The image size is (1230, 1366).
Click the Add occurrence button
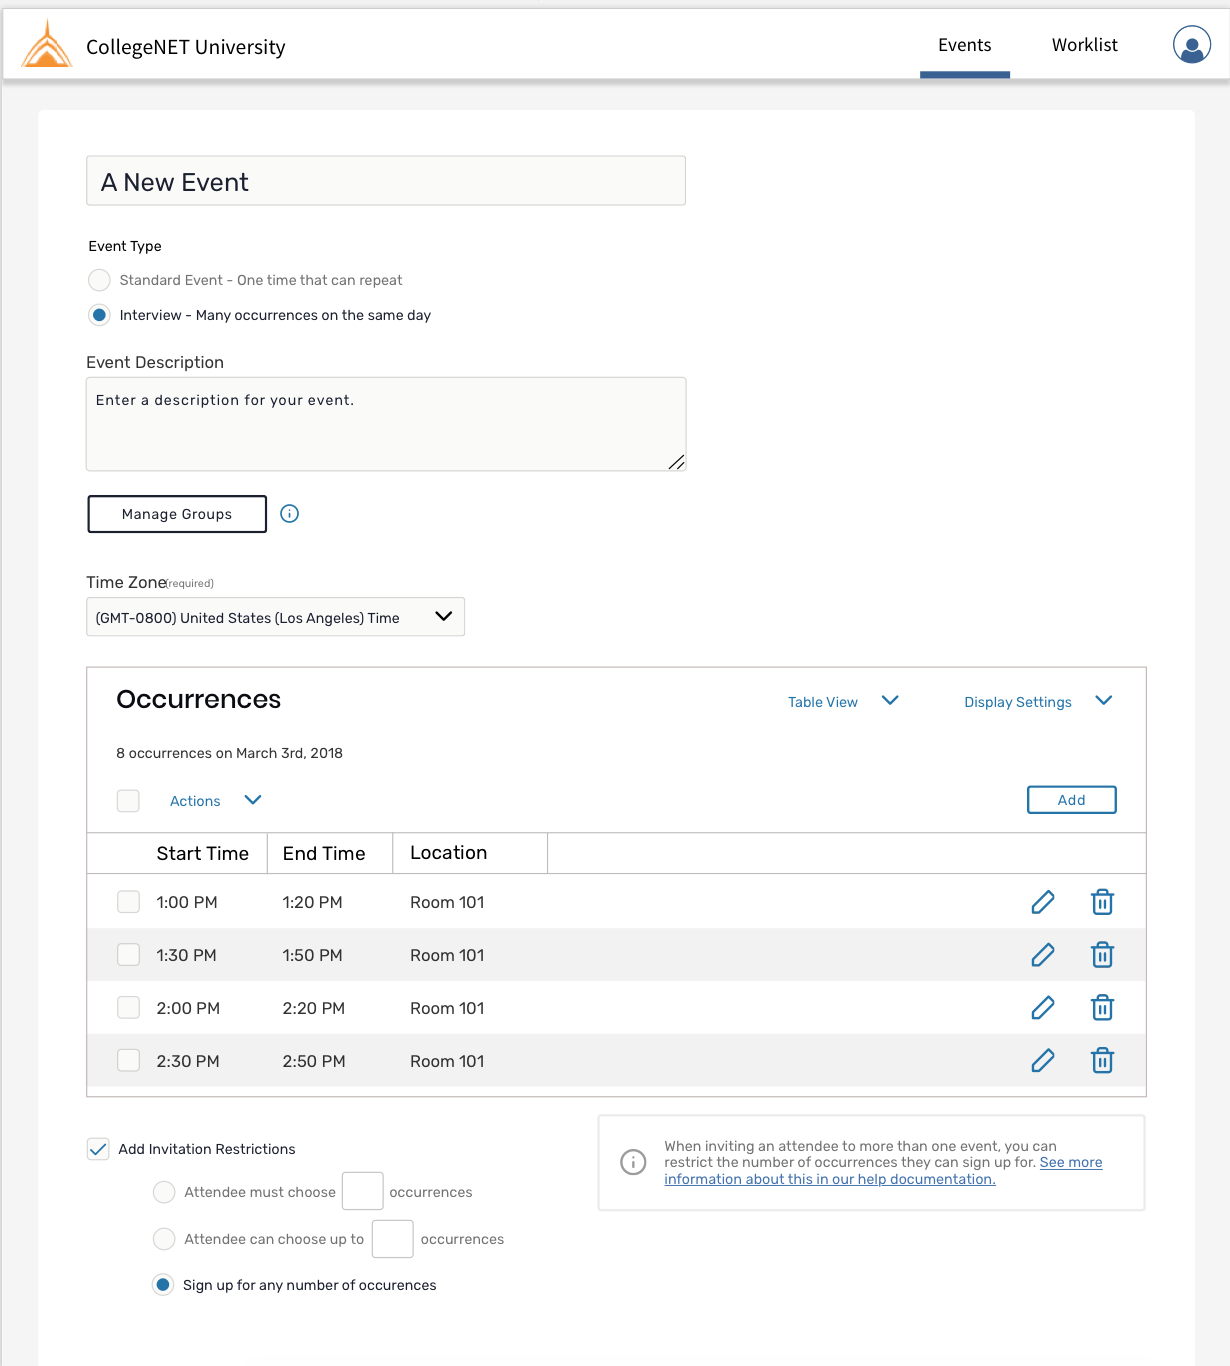(1072, 800)
